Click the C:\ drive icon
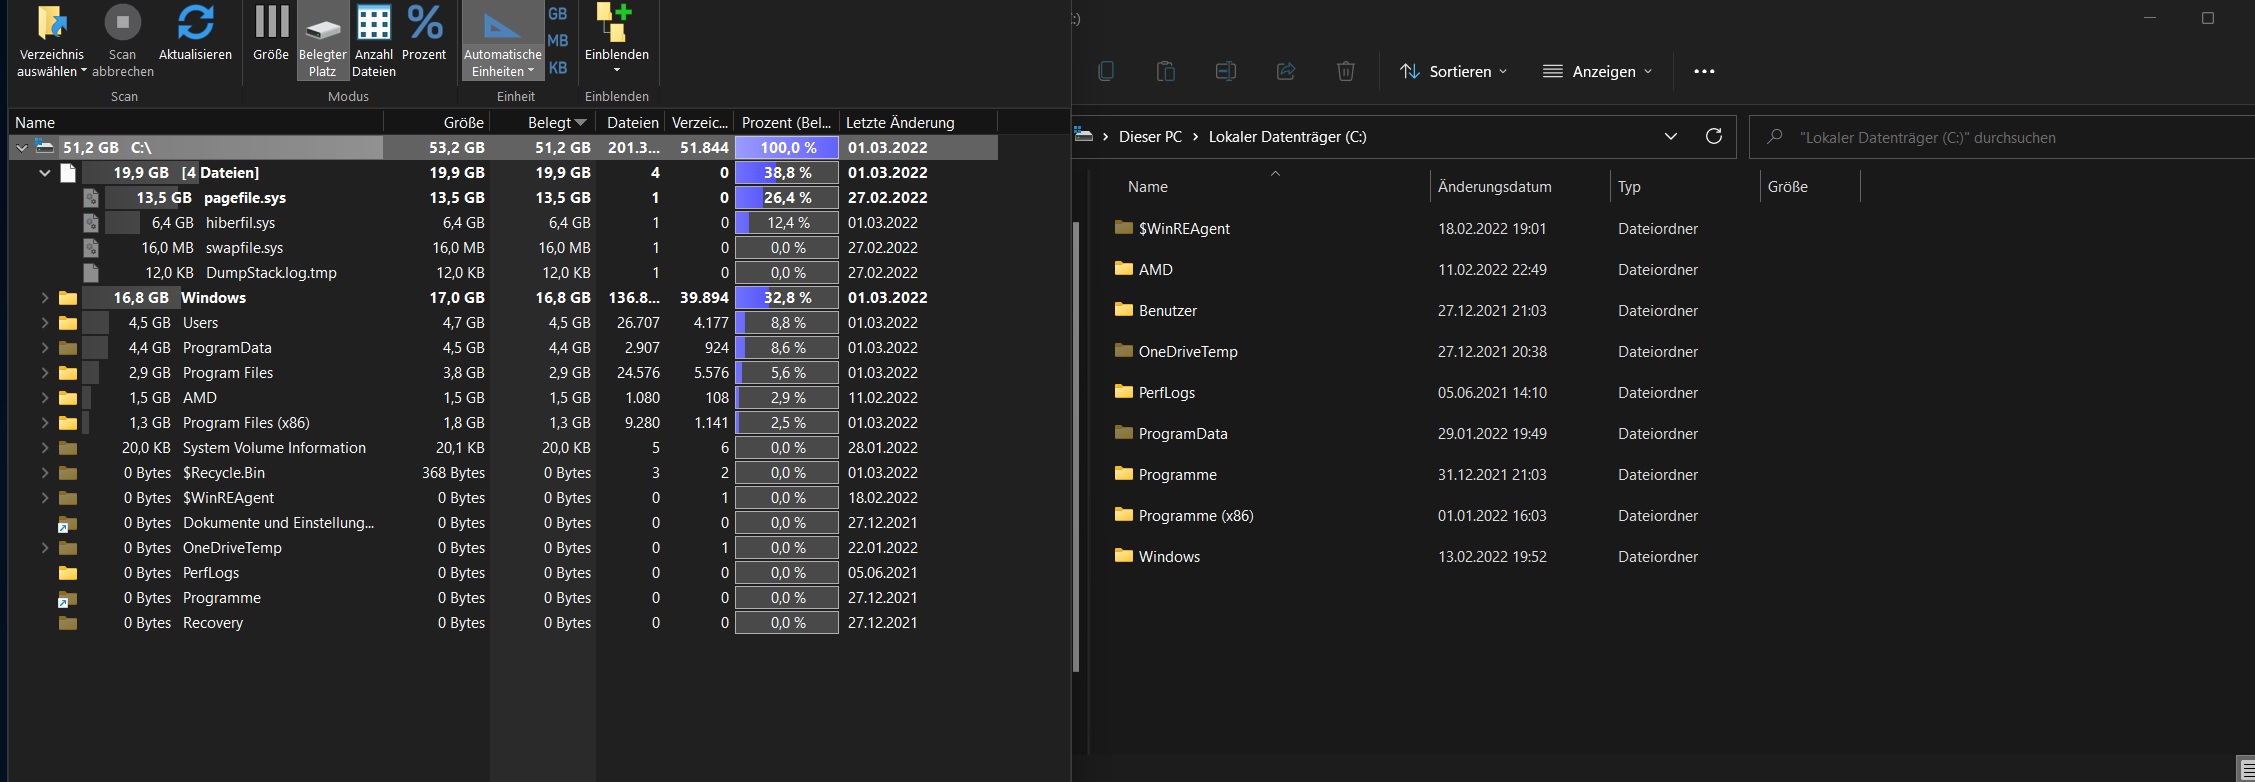2255x782 pixels. point(44,147)
